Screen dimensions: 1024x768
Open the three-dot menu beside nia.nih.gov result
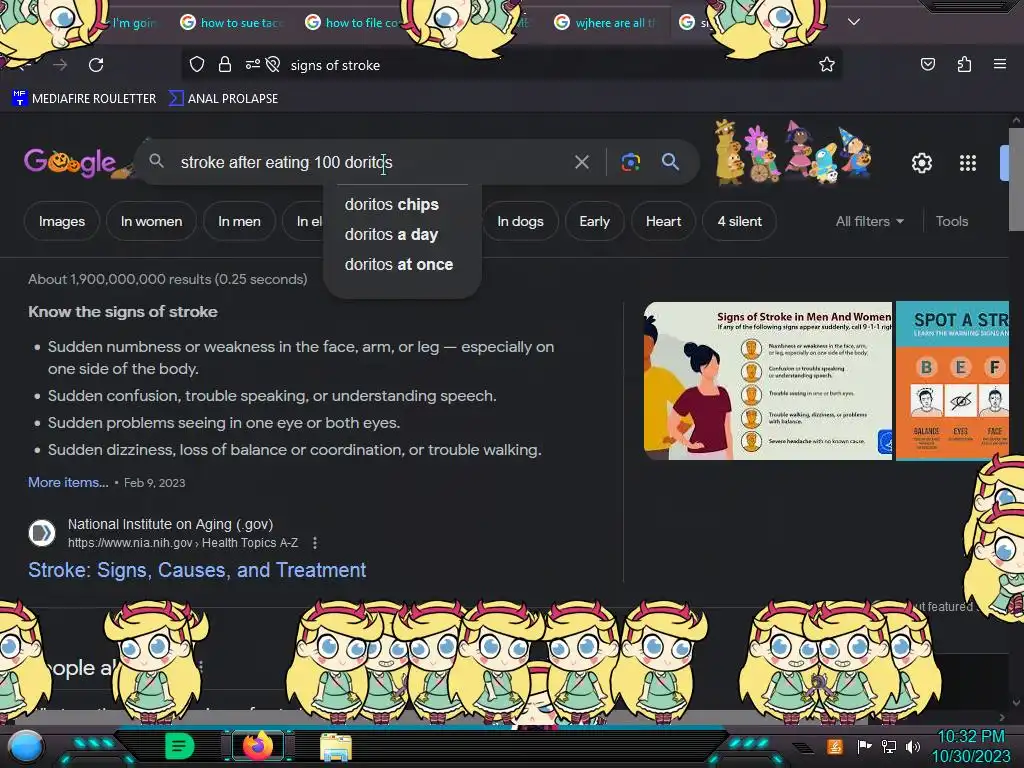point(315,543)
